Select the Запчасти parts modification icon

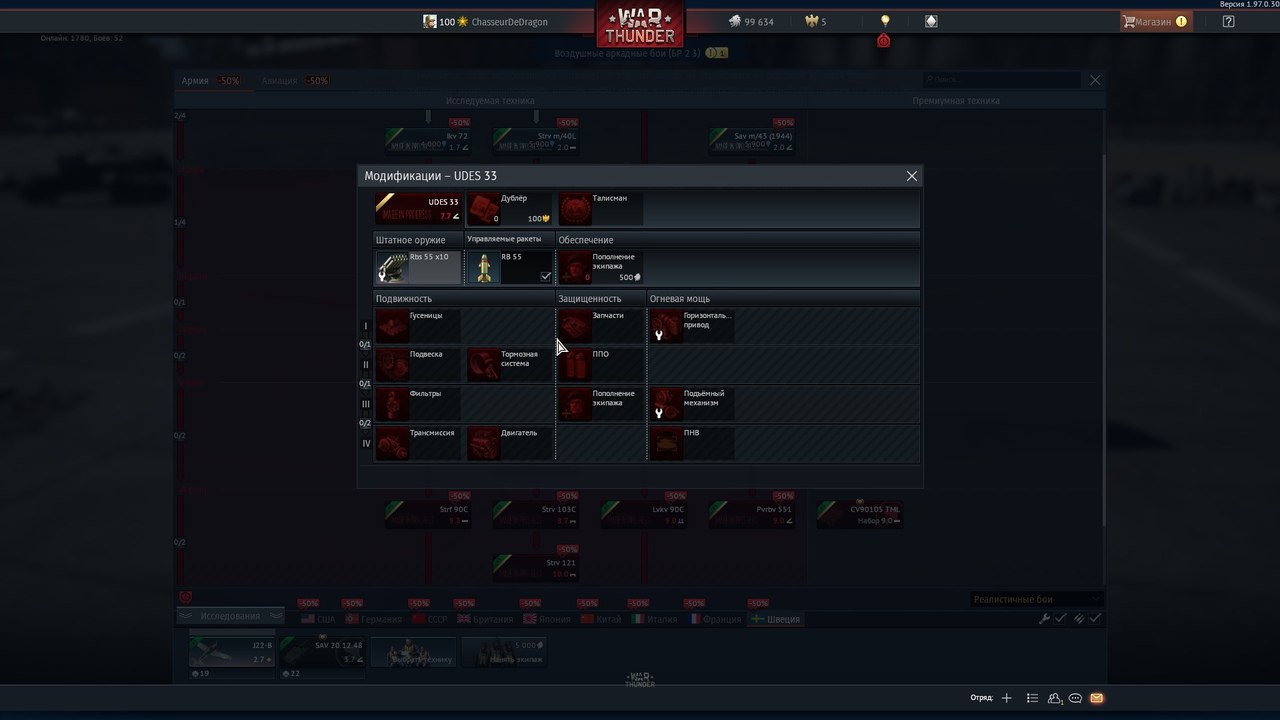575,326
